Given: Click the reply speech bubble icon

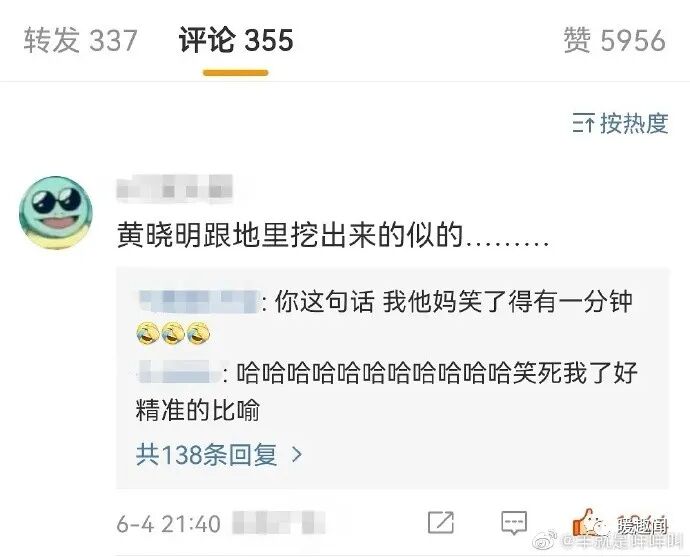Looking at the screenshot, I should pos(514,523).
